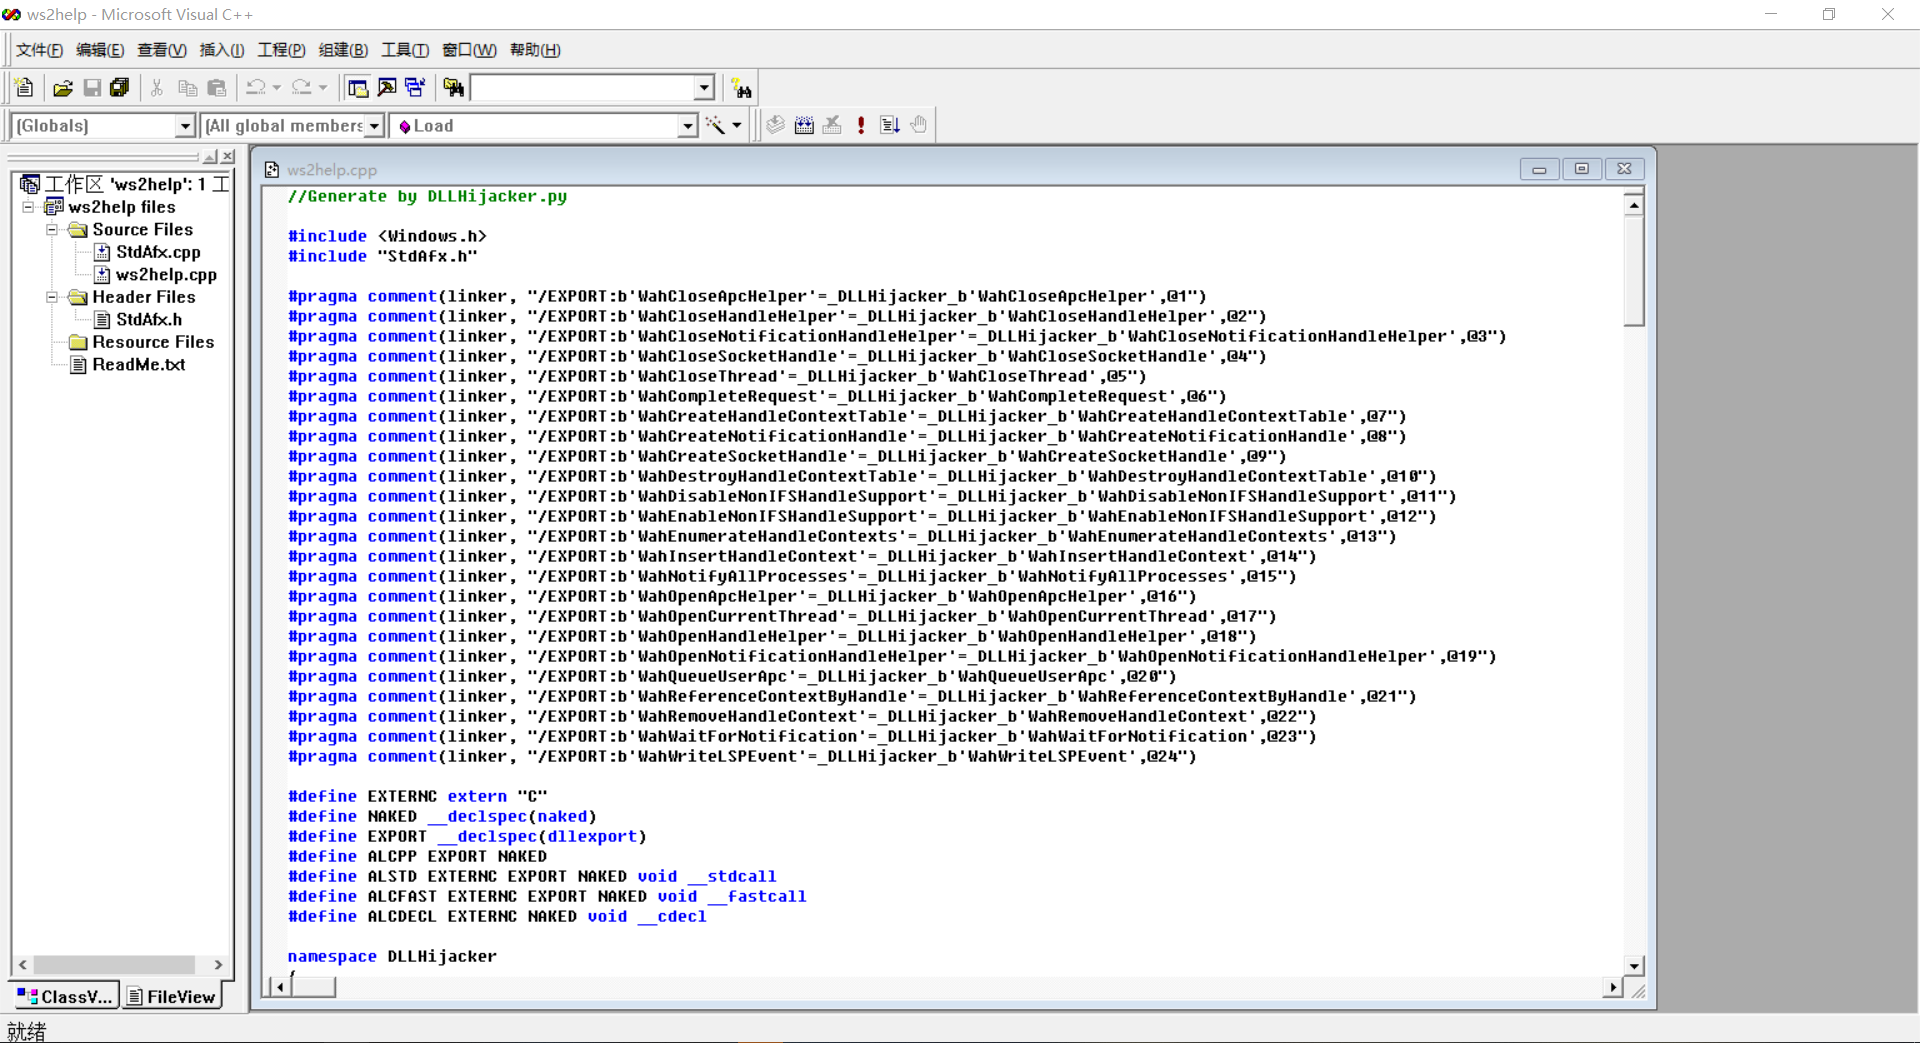Open the Load member function dropdown
This screenshot has height=1043, width=1920.
(x=687, y=126)
